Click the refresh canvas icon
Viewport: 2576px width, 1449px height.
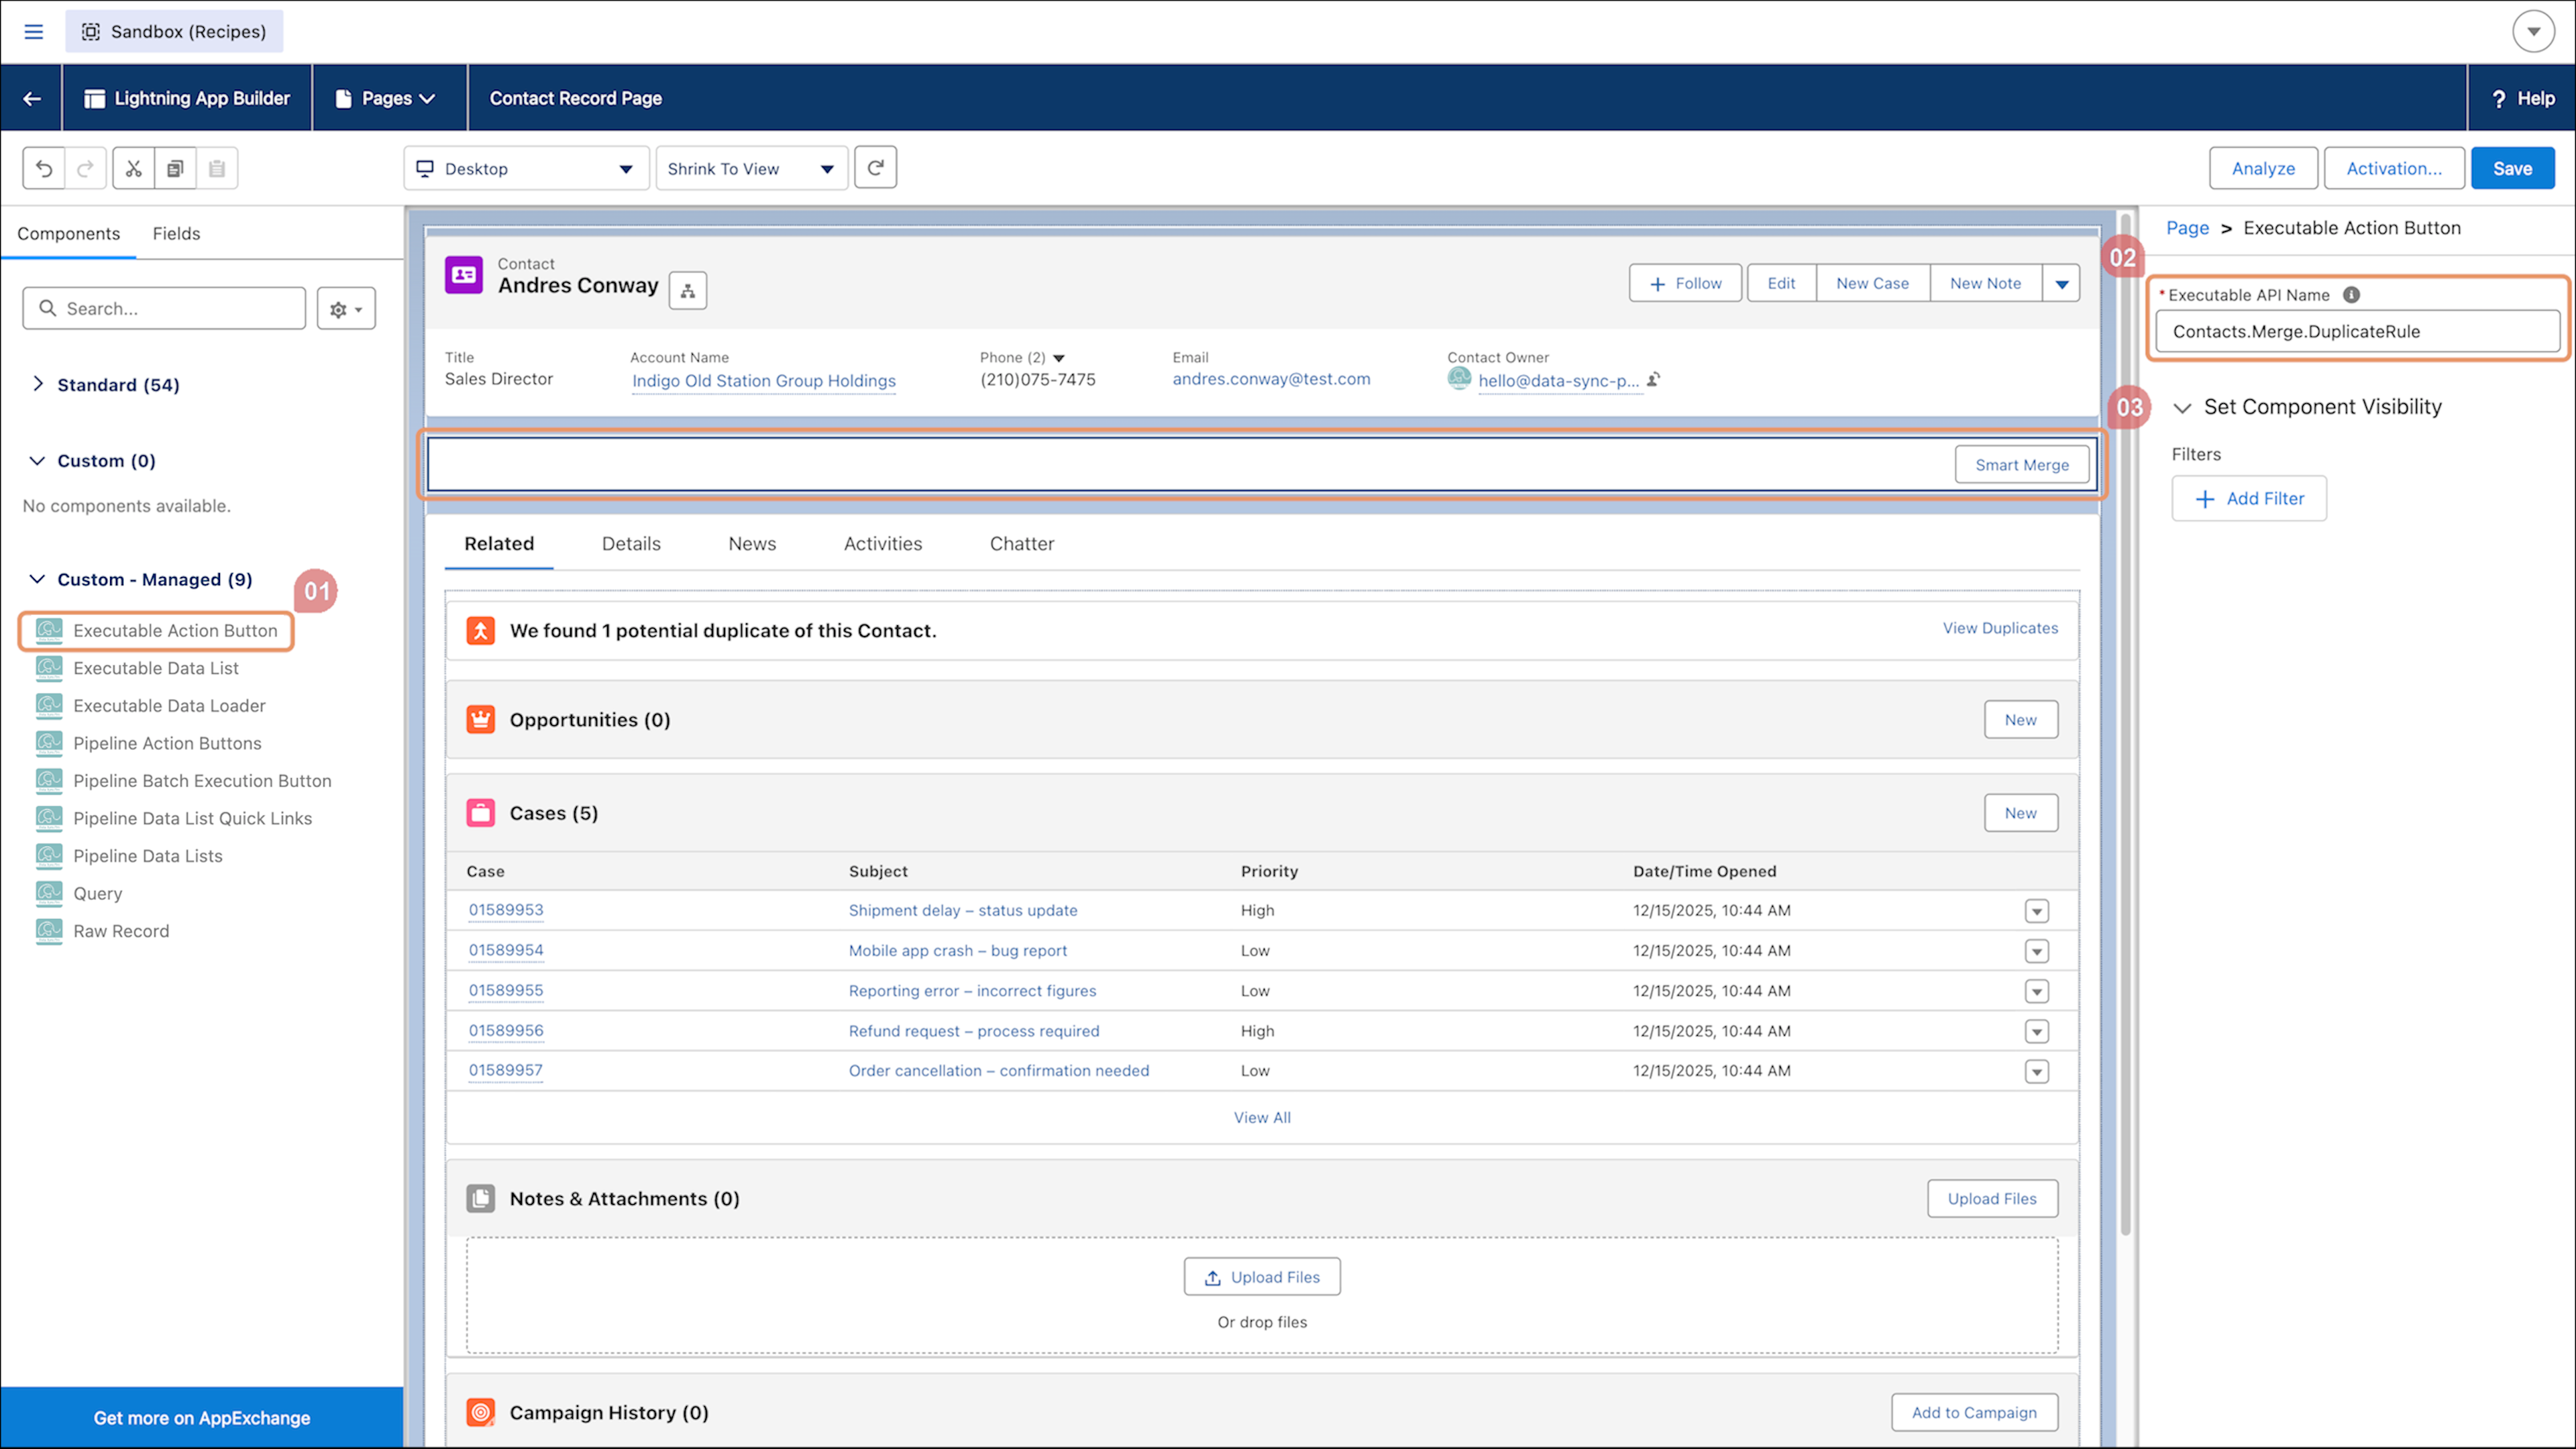coord(875,168)
